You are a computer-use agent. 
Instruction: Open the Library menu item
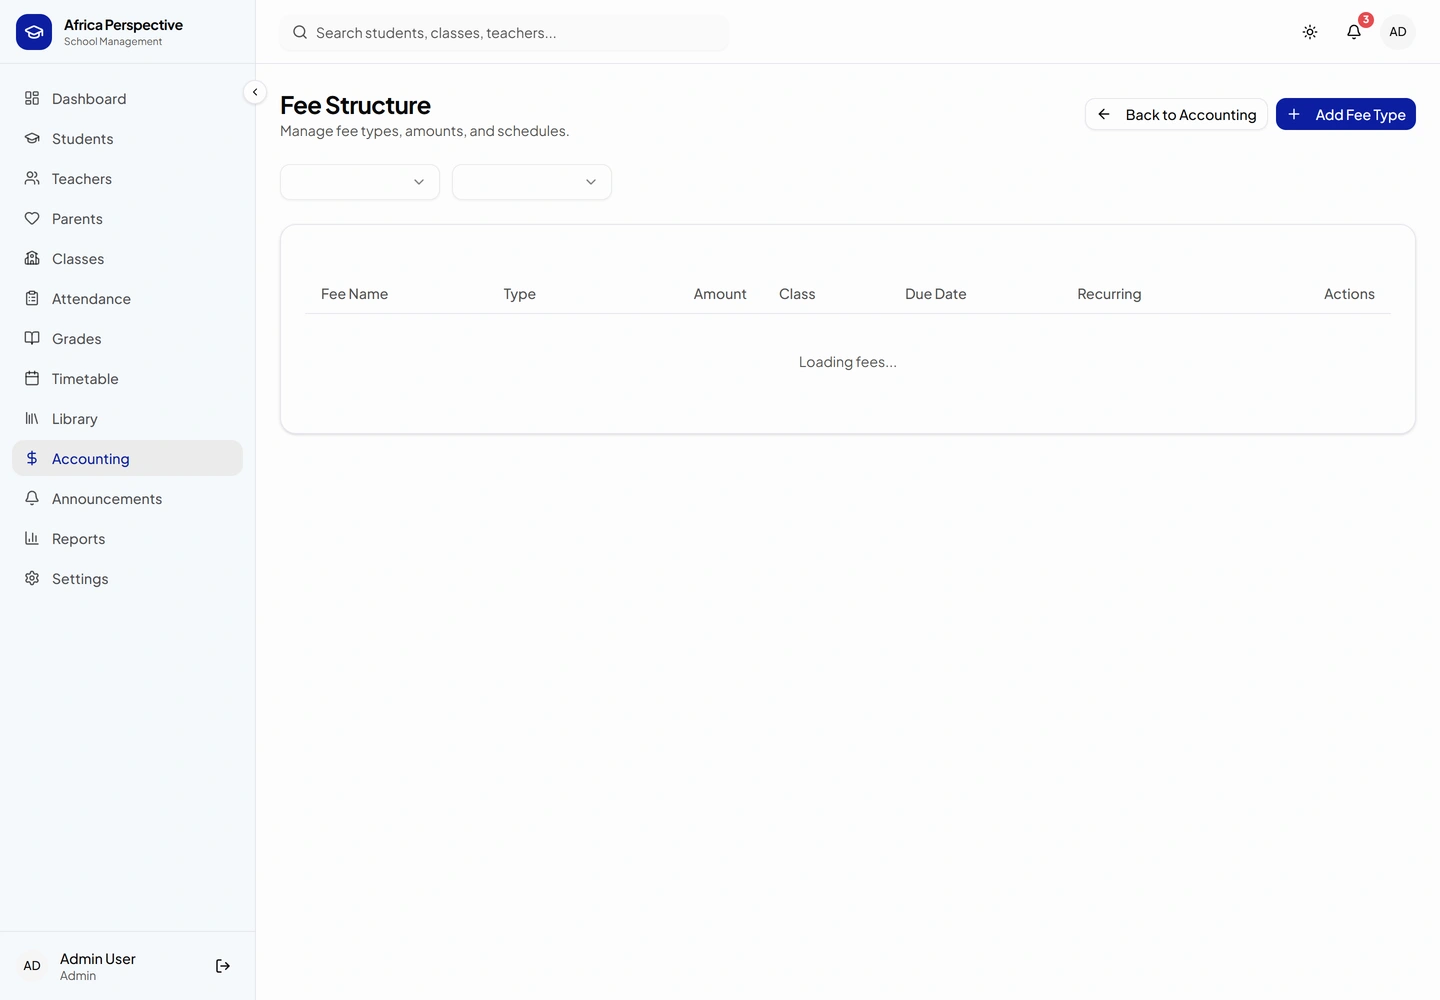[127, 418]
